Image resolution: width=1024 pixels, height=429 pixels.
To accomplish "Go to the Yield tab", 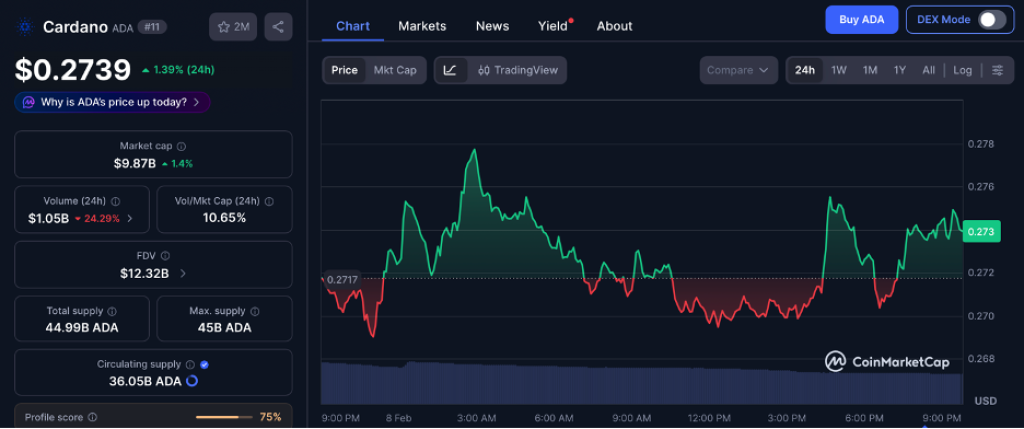I will (552, 26).
